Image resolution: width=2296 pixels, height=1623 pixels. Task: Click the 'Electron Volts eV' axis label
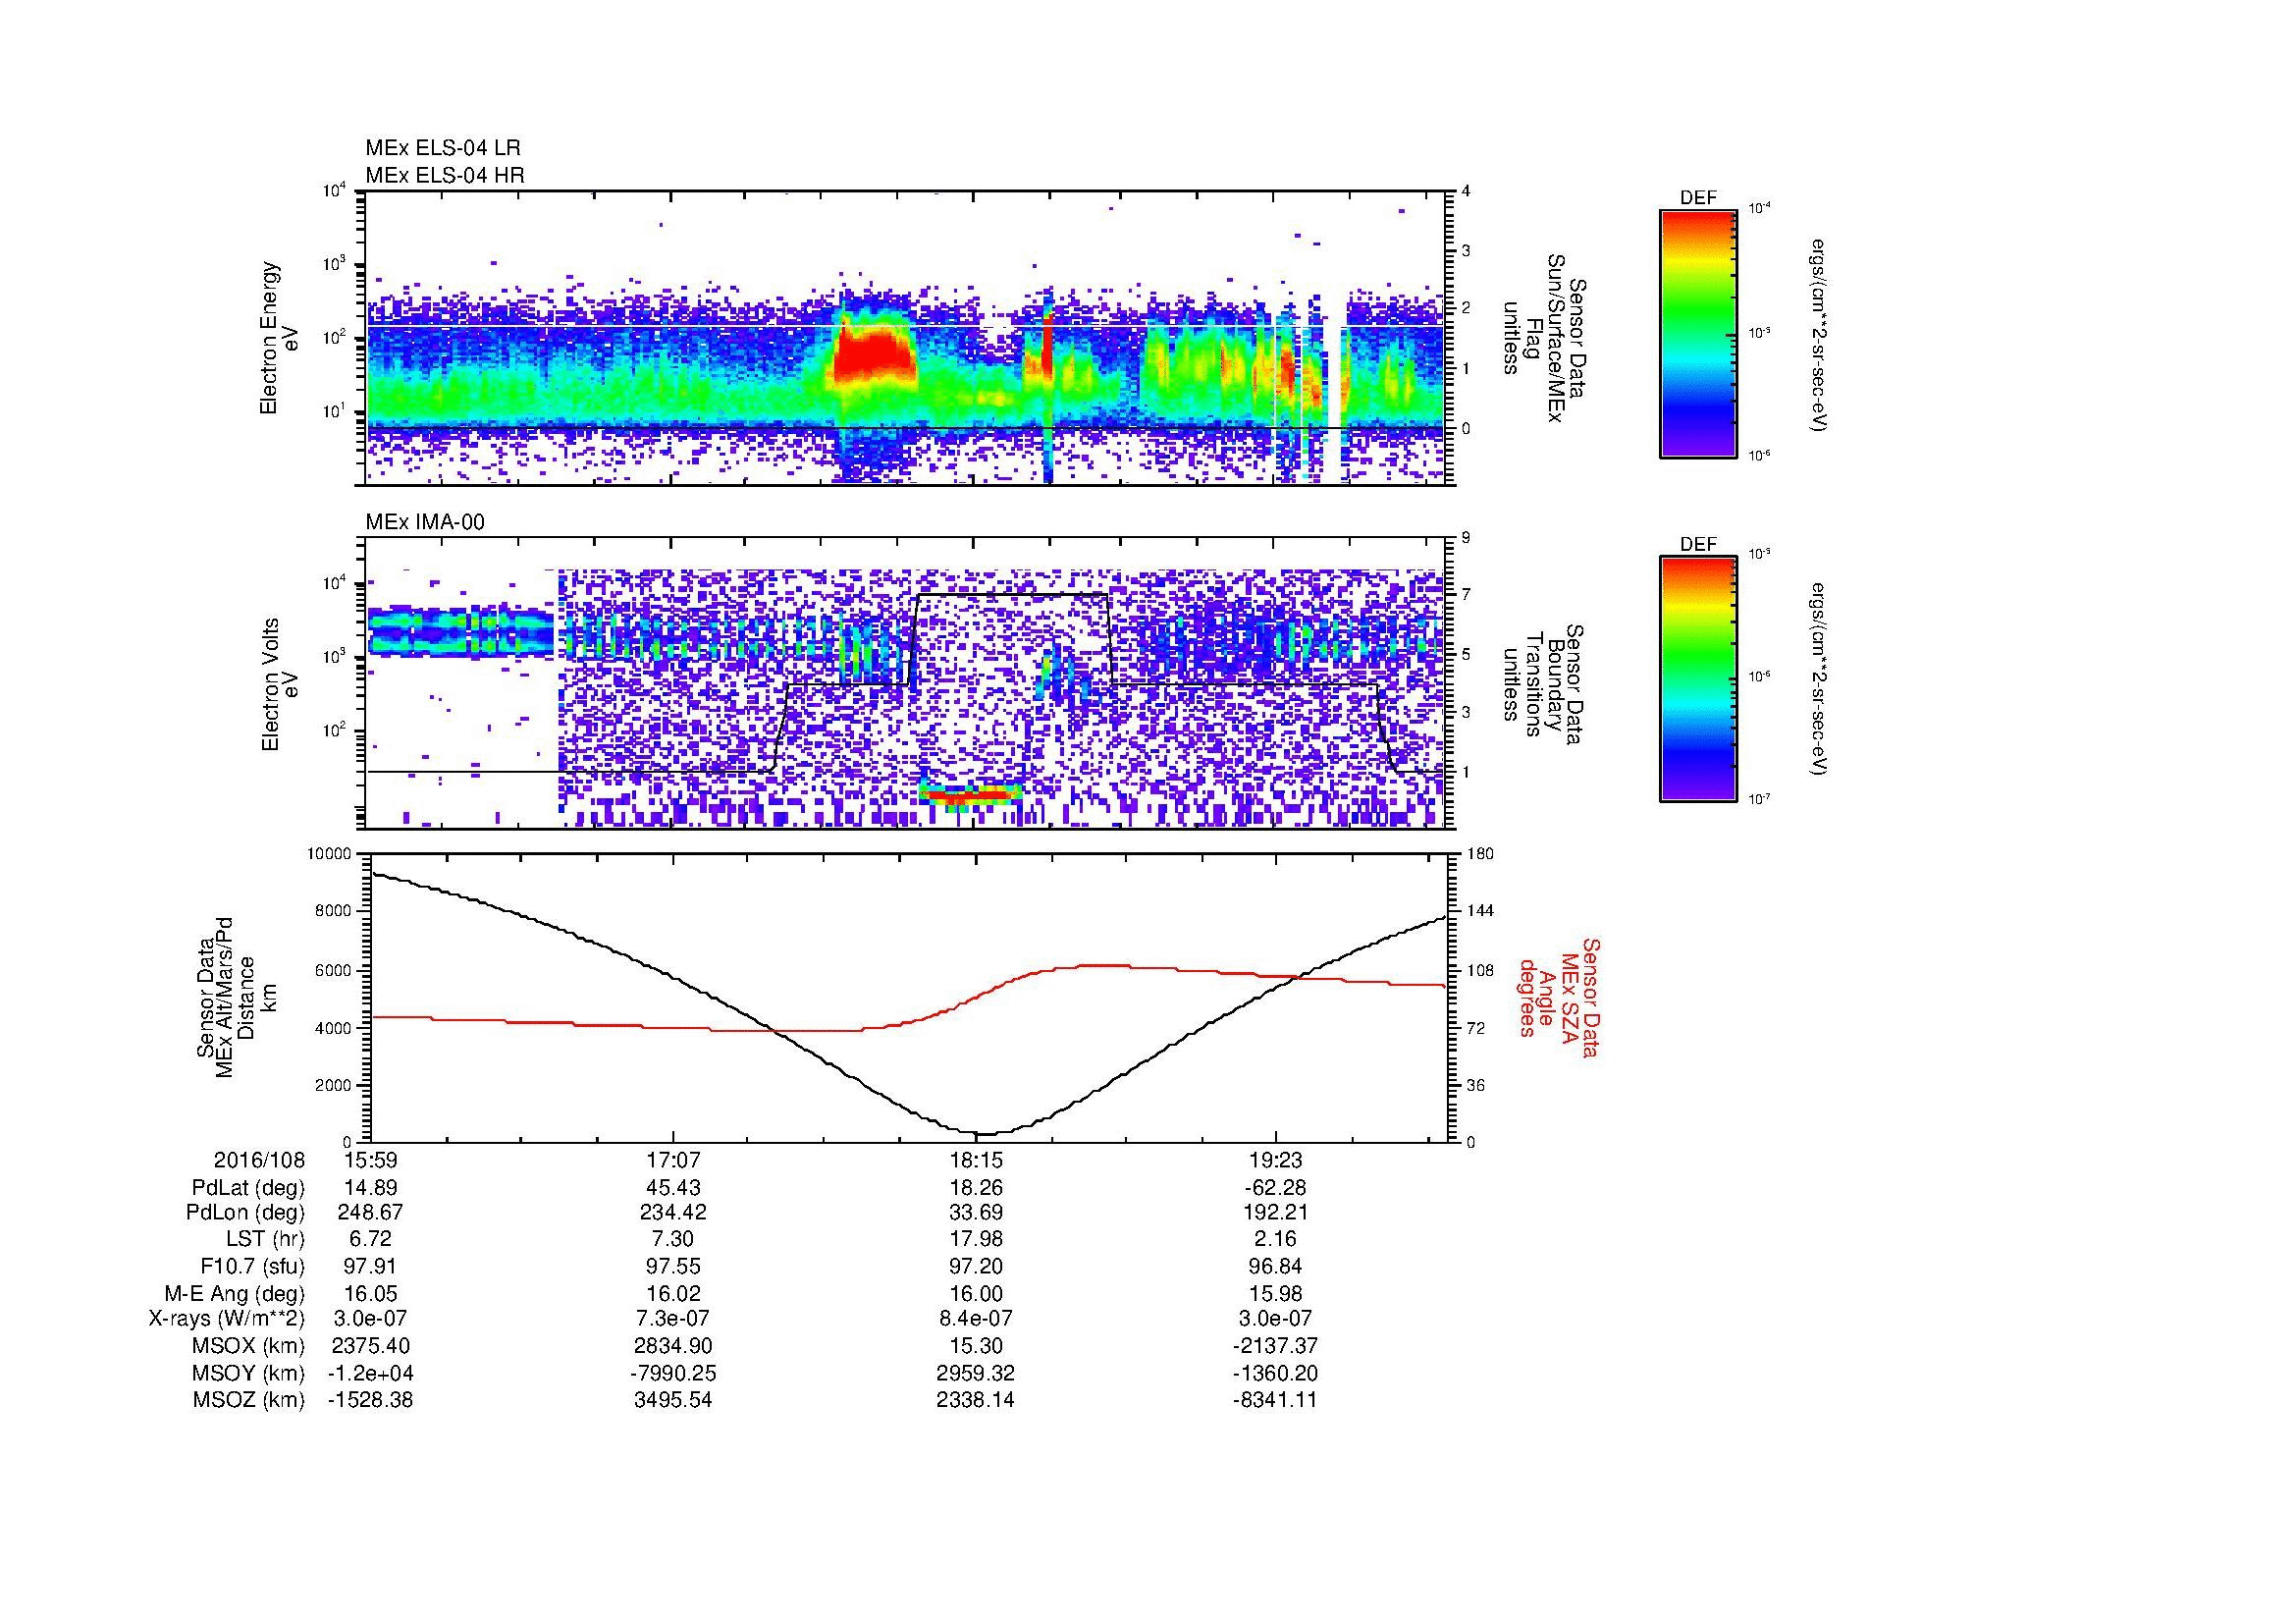click(x=279, y=684)
